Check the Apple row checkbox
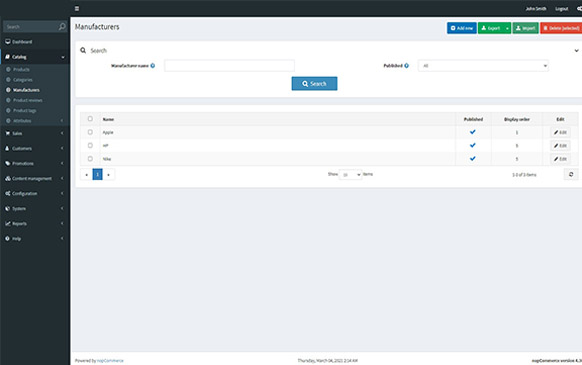 coord(90,132)
